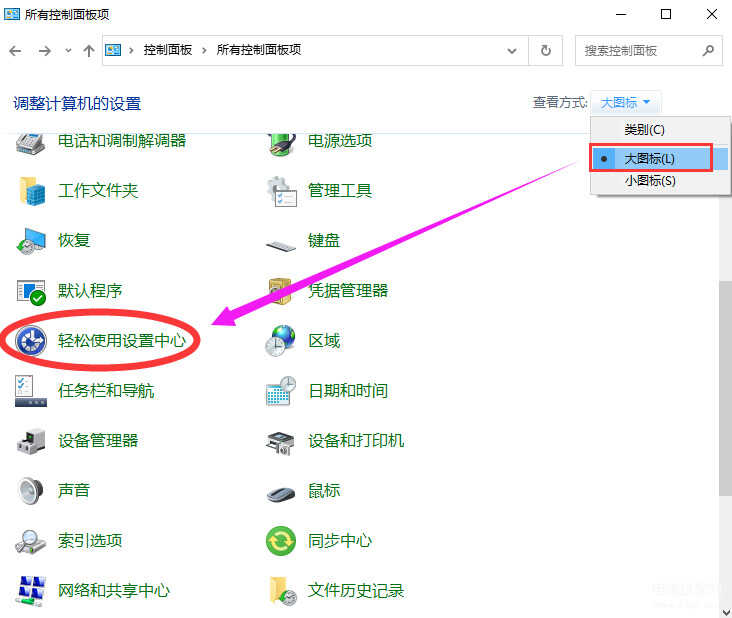Screen dimensions: 732x618
Task: Click 设备管理器 text
Action: (x=98, y=441)
